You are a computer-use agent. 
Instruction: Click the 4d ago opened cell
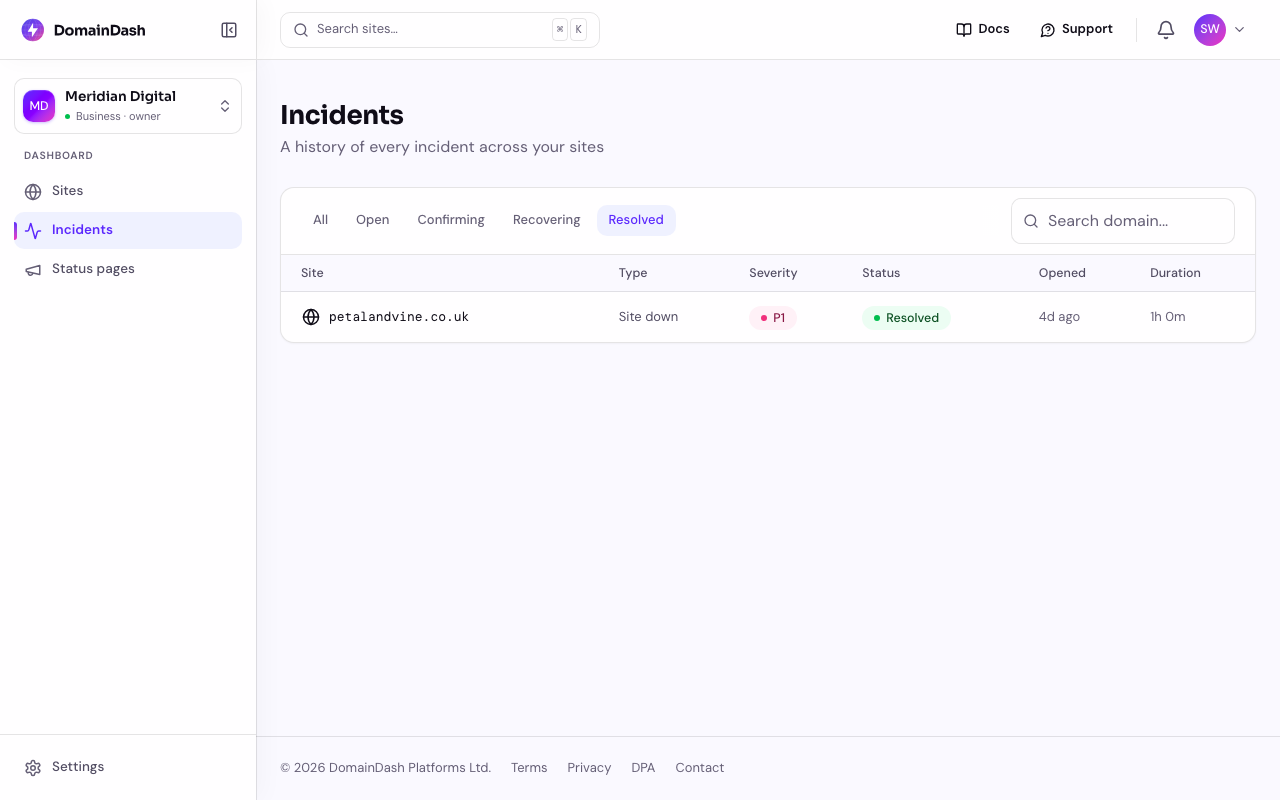pyautogui.click(x=1059, y=317)
